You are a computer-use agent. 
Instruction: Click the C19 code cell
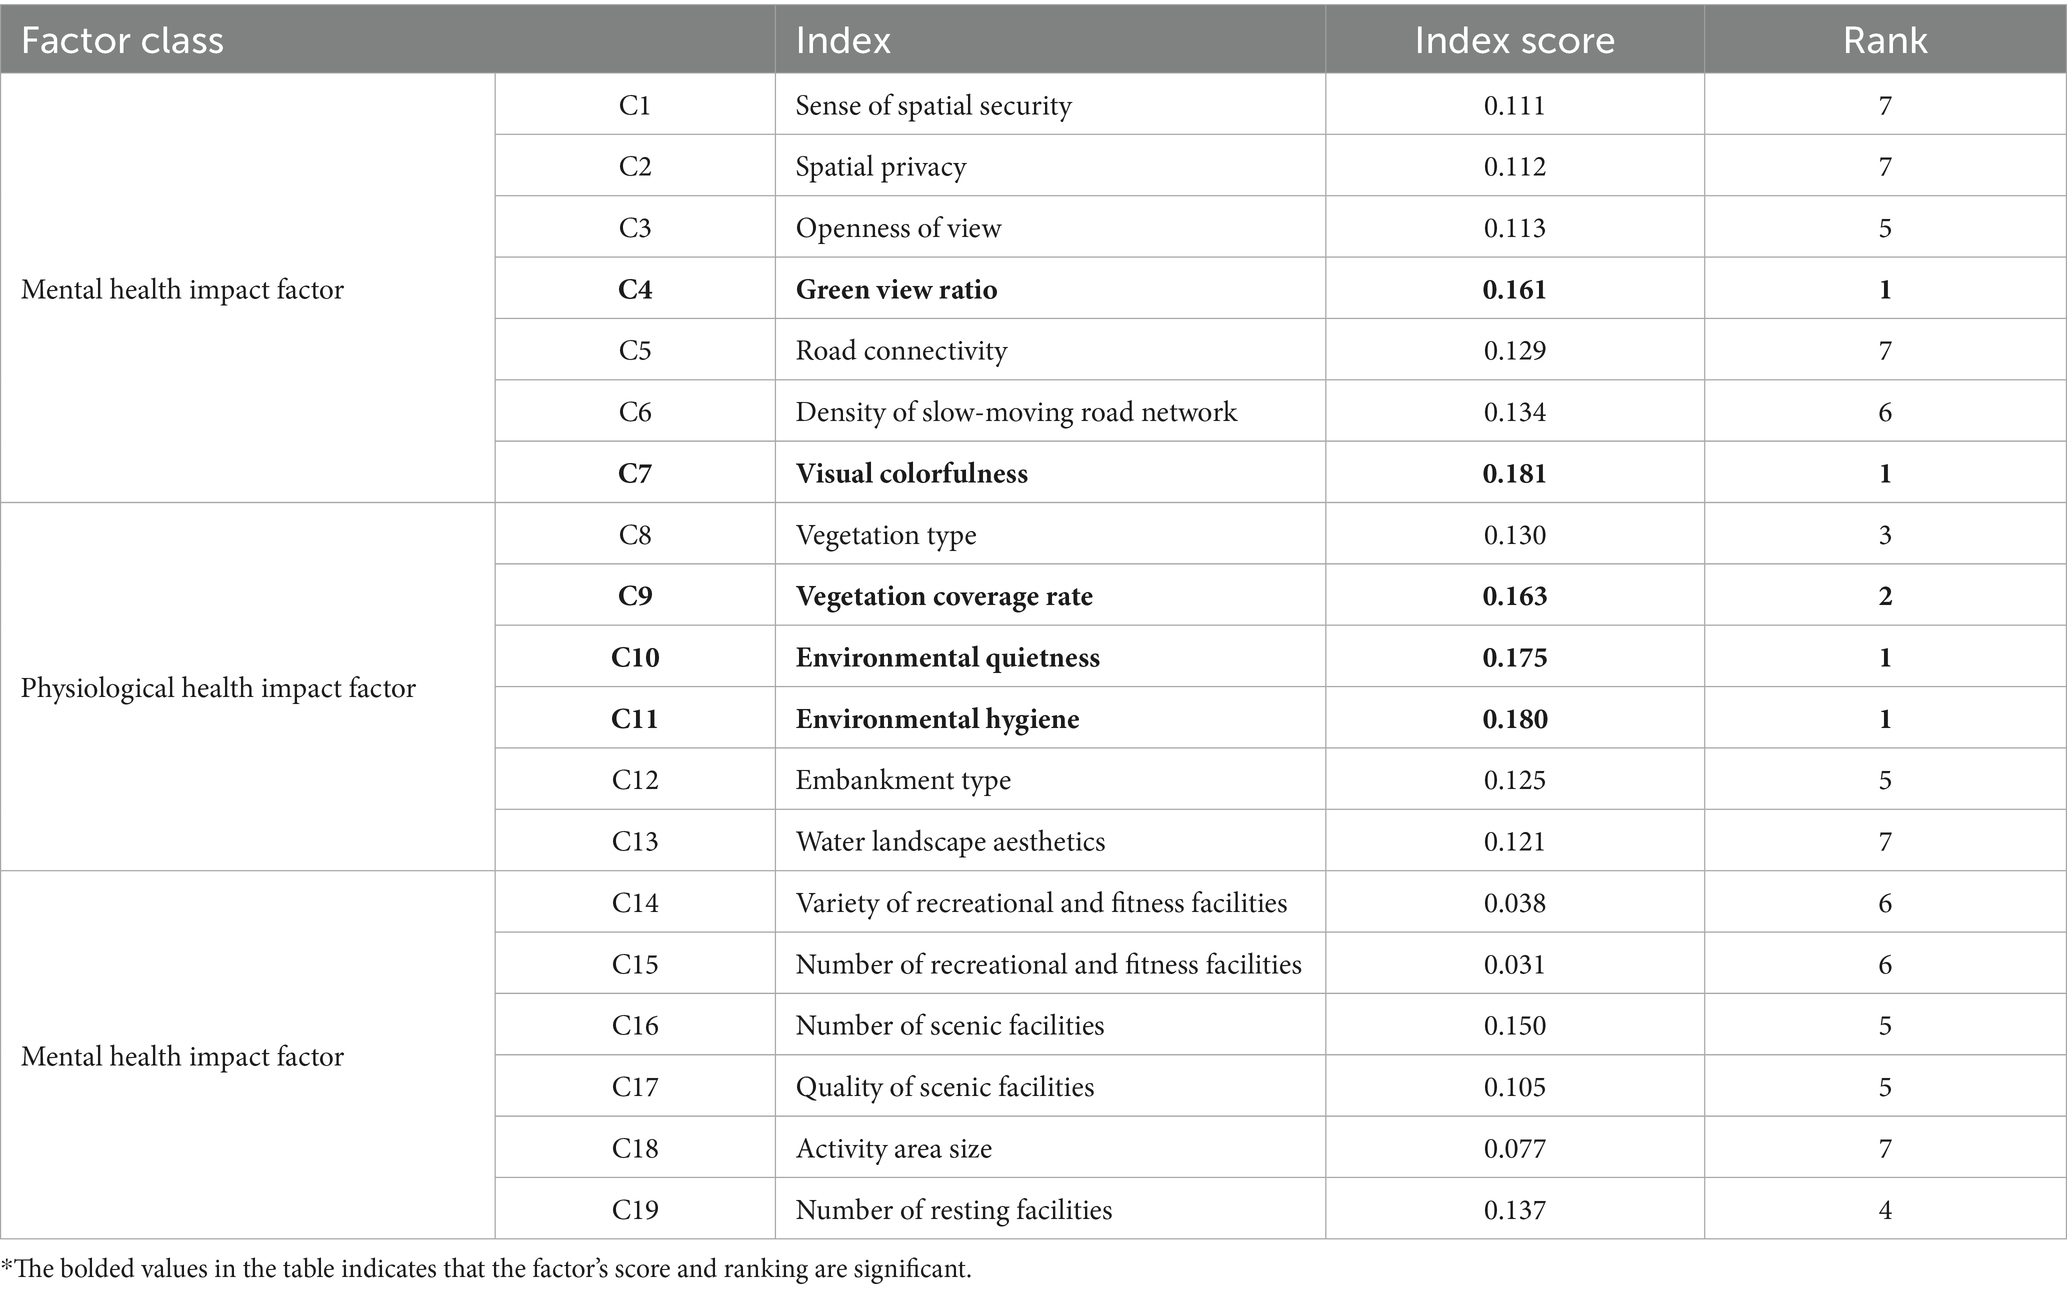pyautogui.click(x=635, y=1210)
